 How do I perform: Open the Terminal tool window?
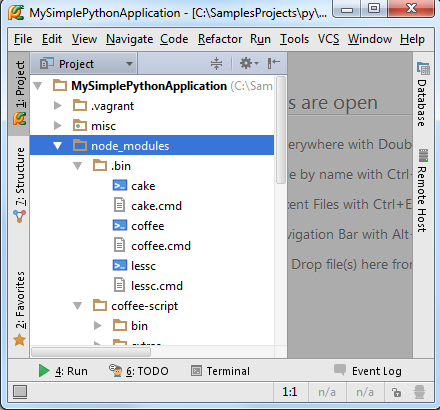click(x=220, y=371)
